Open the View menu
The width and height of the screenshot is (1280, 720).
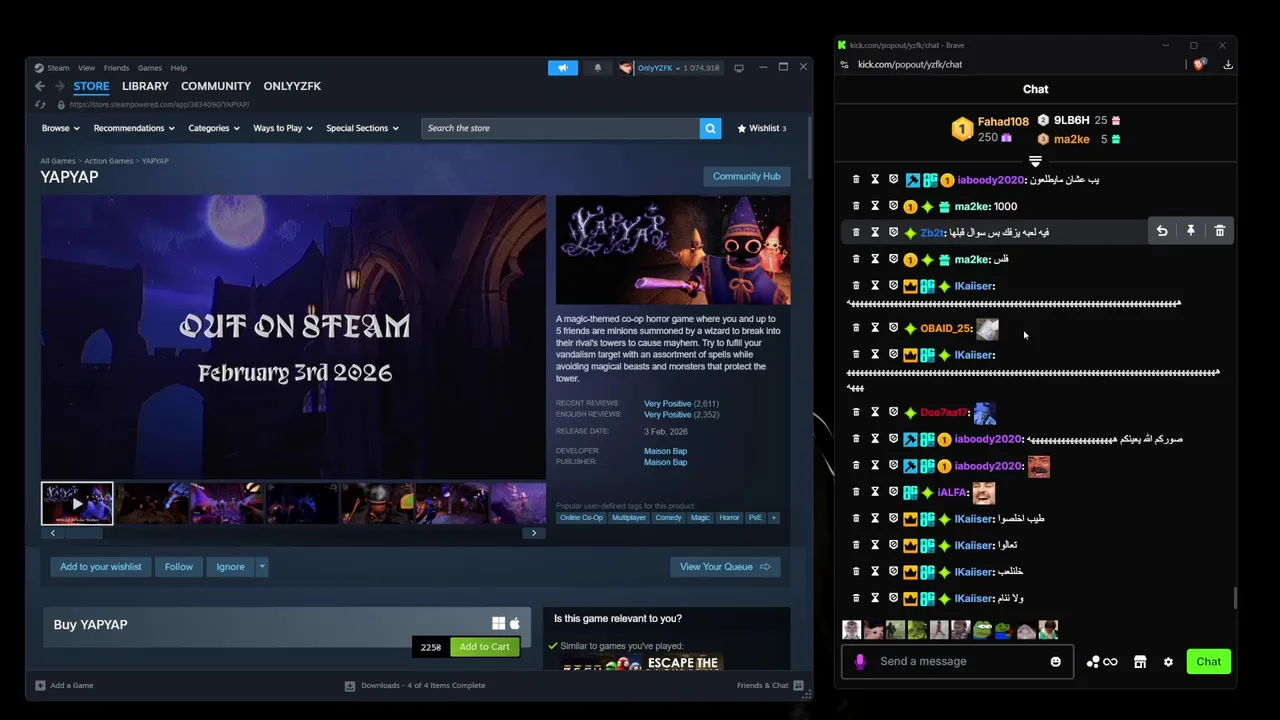point(86,68)
